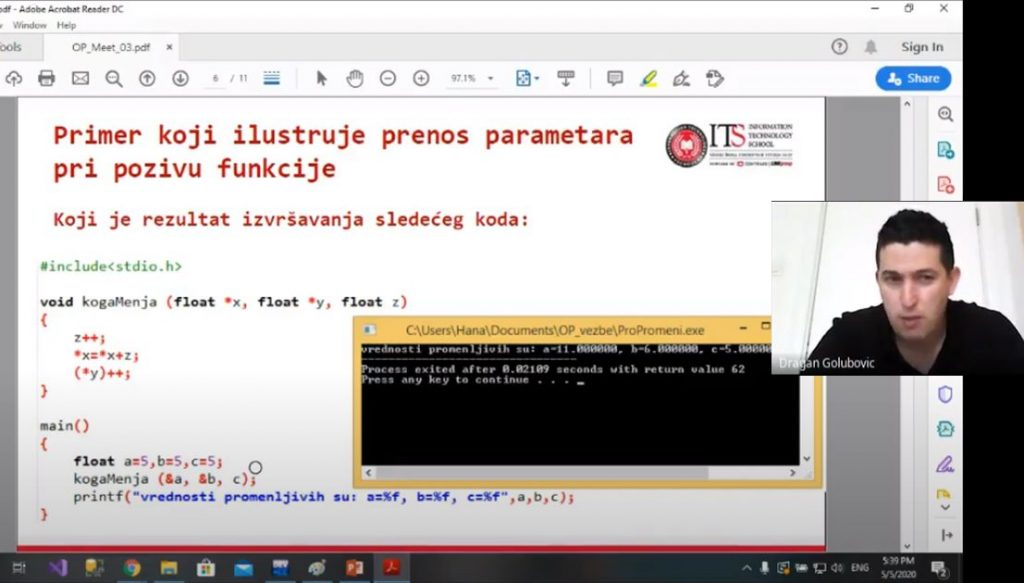Click the Zoom out minus icon
The image size is (1024, 583).
(x=388, y=78)
